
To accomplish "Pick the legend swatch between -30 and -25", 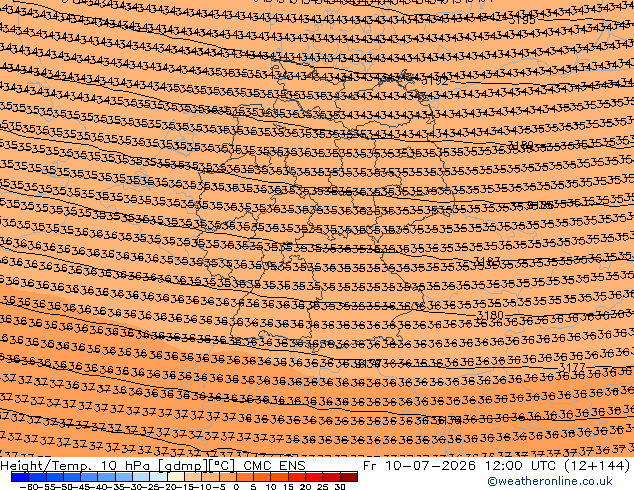I will [x=141, y=477].
